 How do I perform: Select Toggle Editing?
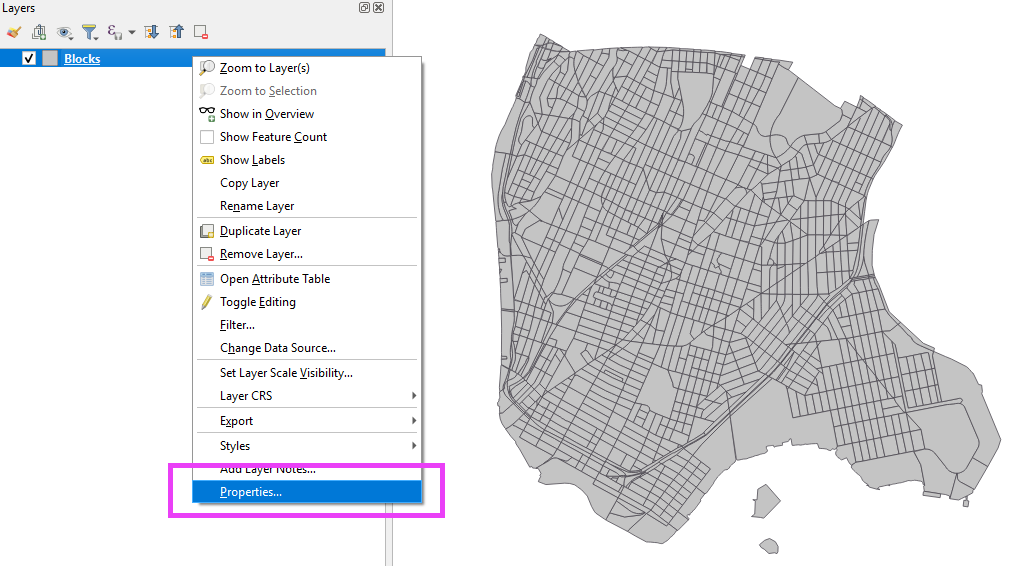coord(306,302)
